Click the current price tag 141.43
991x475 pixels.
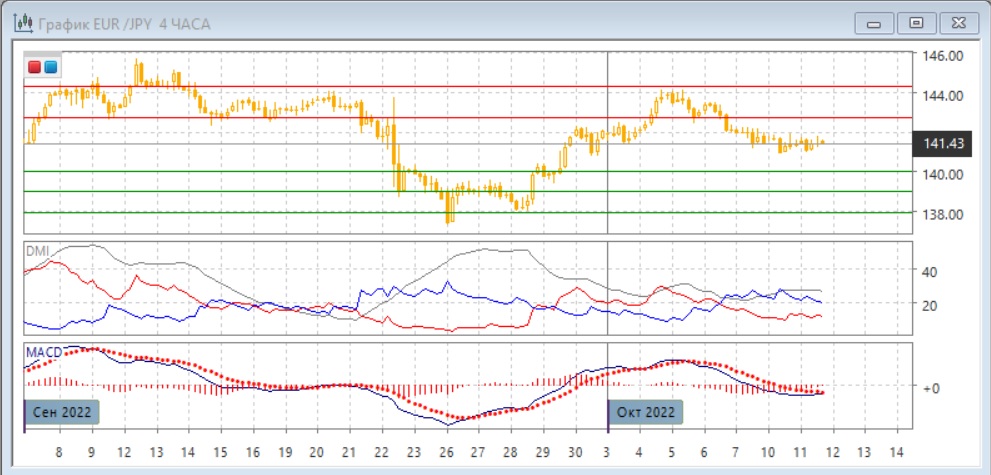(x=944, y=144)
